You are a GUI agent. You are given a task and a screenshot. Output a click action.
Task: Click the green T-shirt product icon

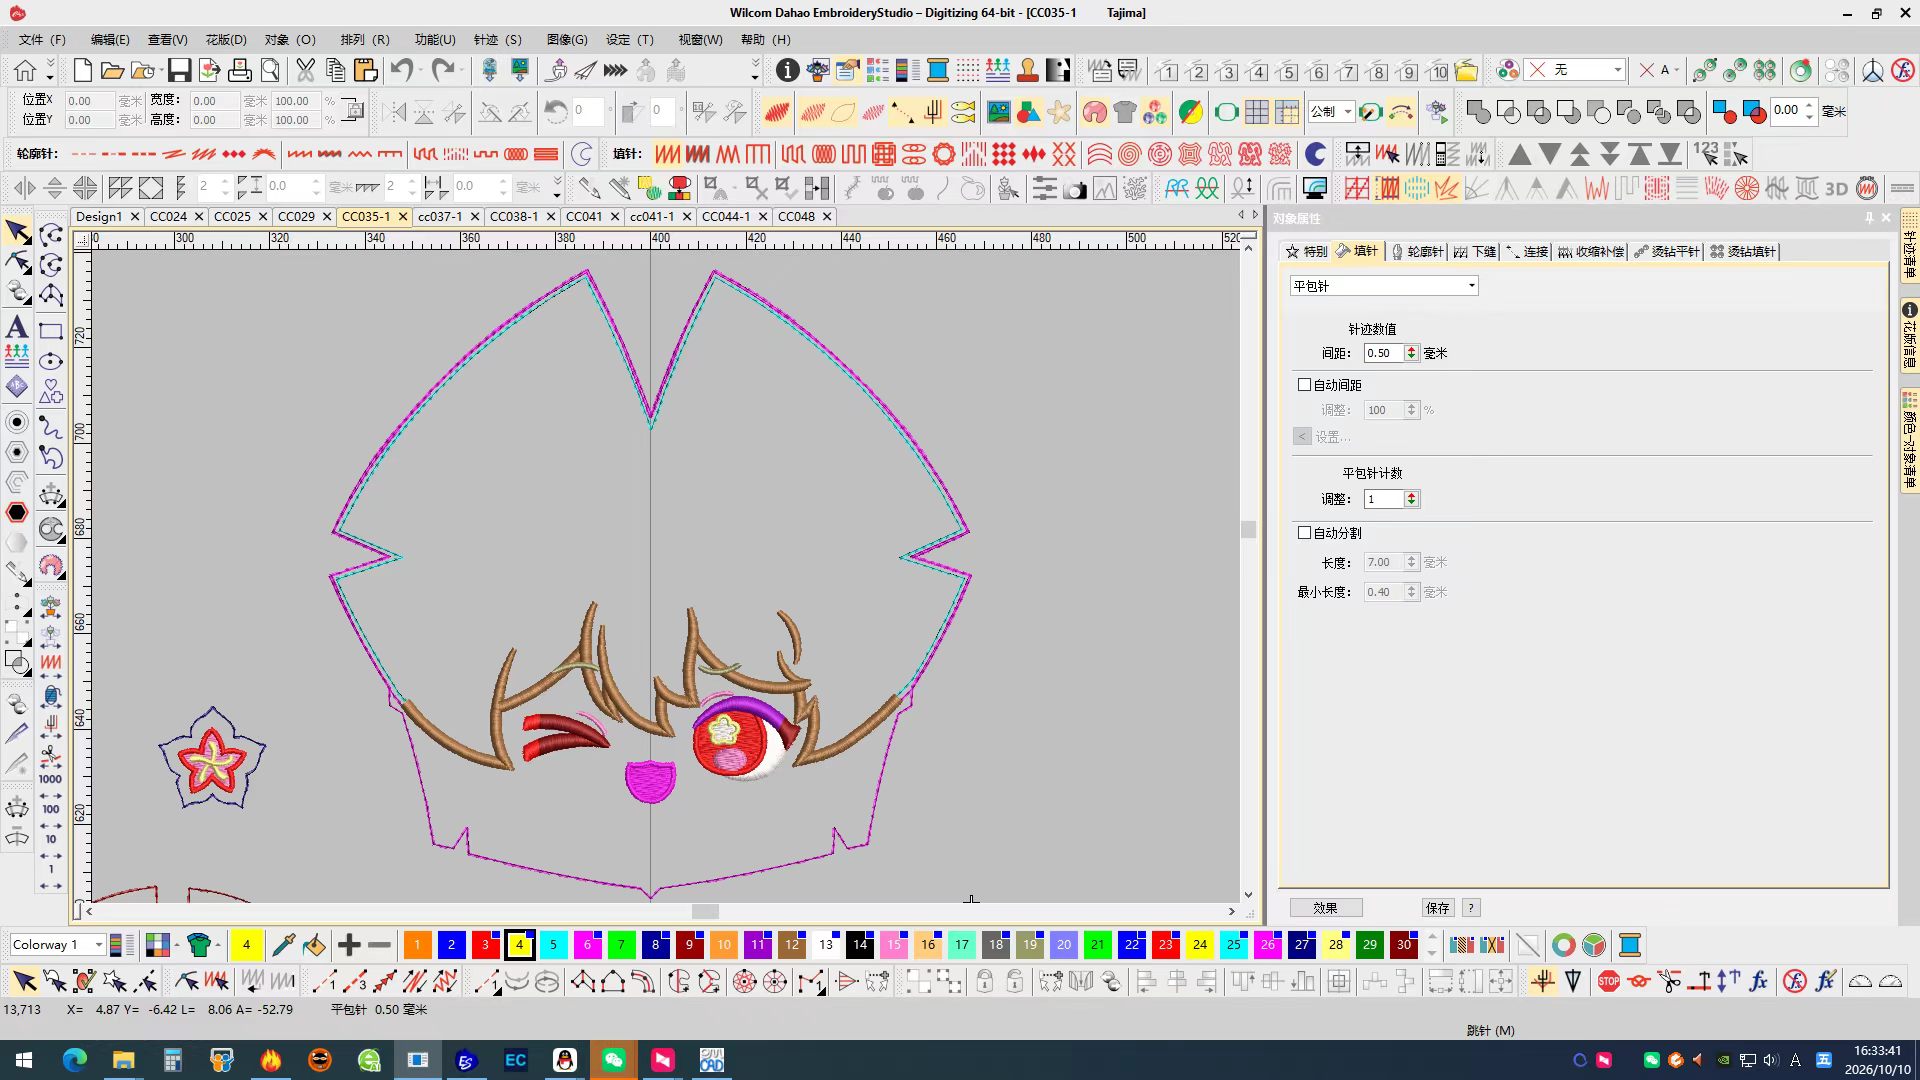[198, 945]
